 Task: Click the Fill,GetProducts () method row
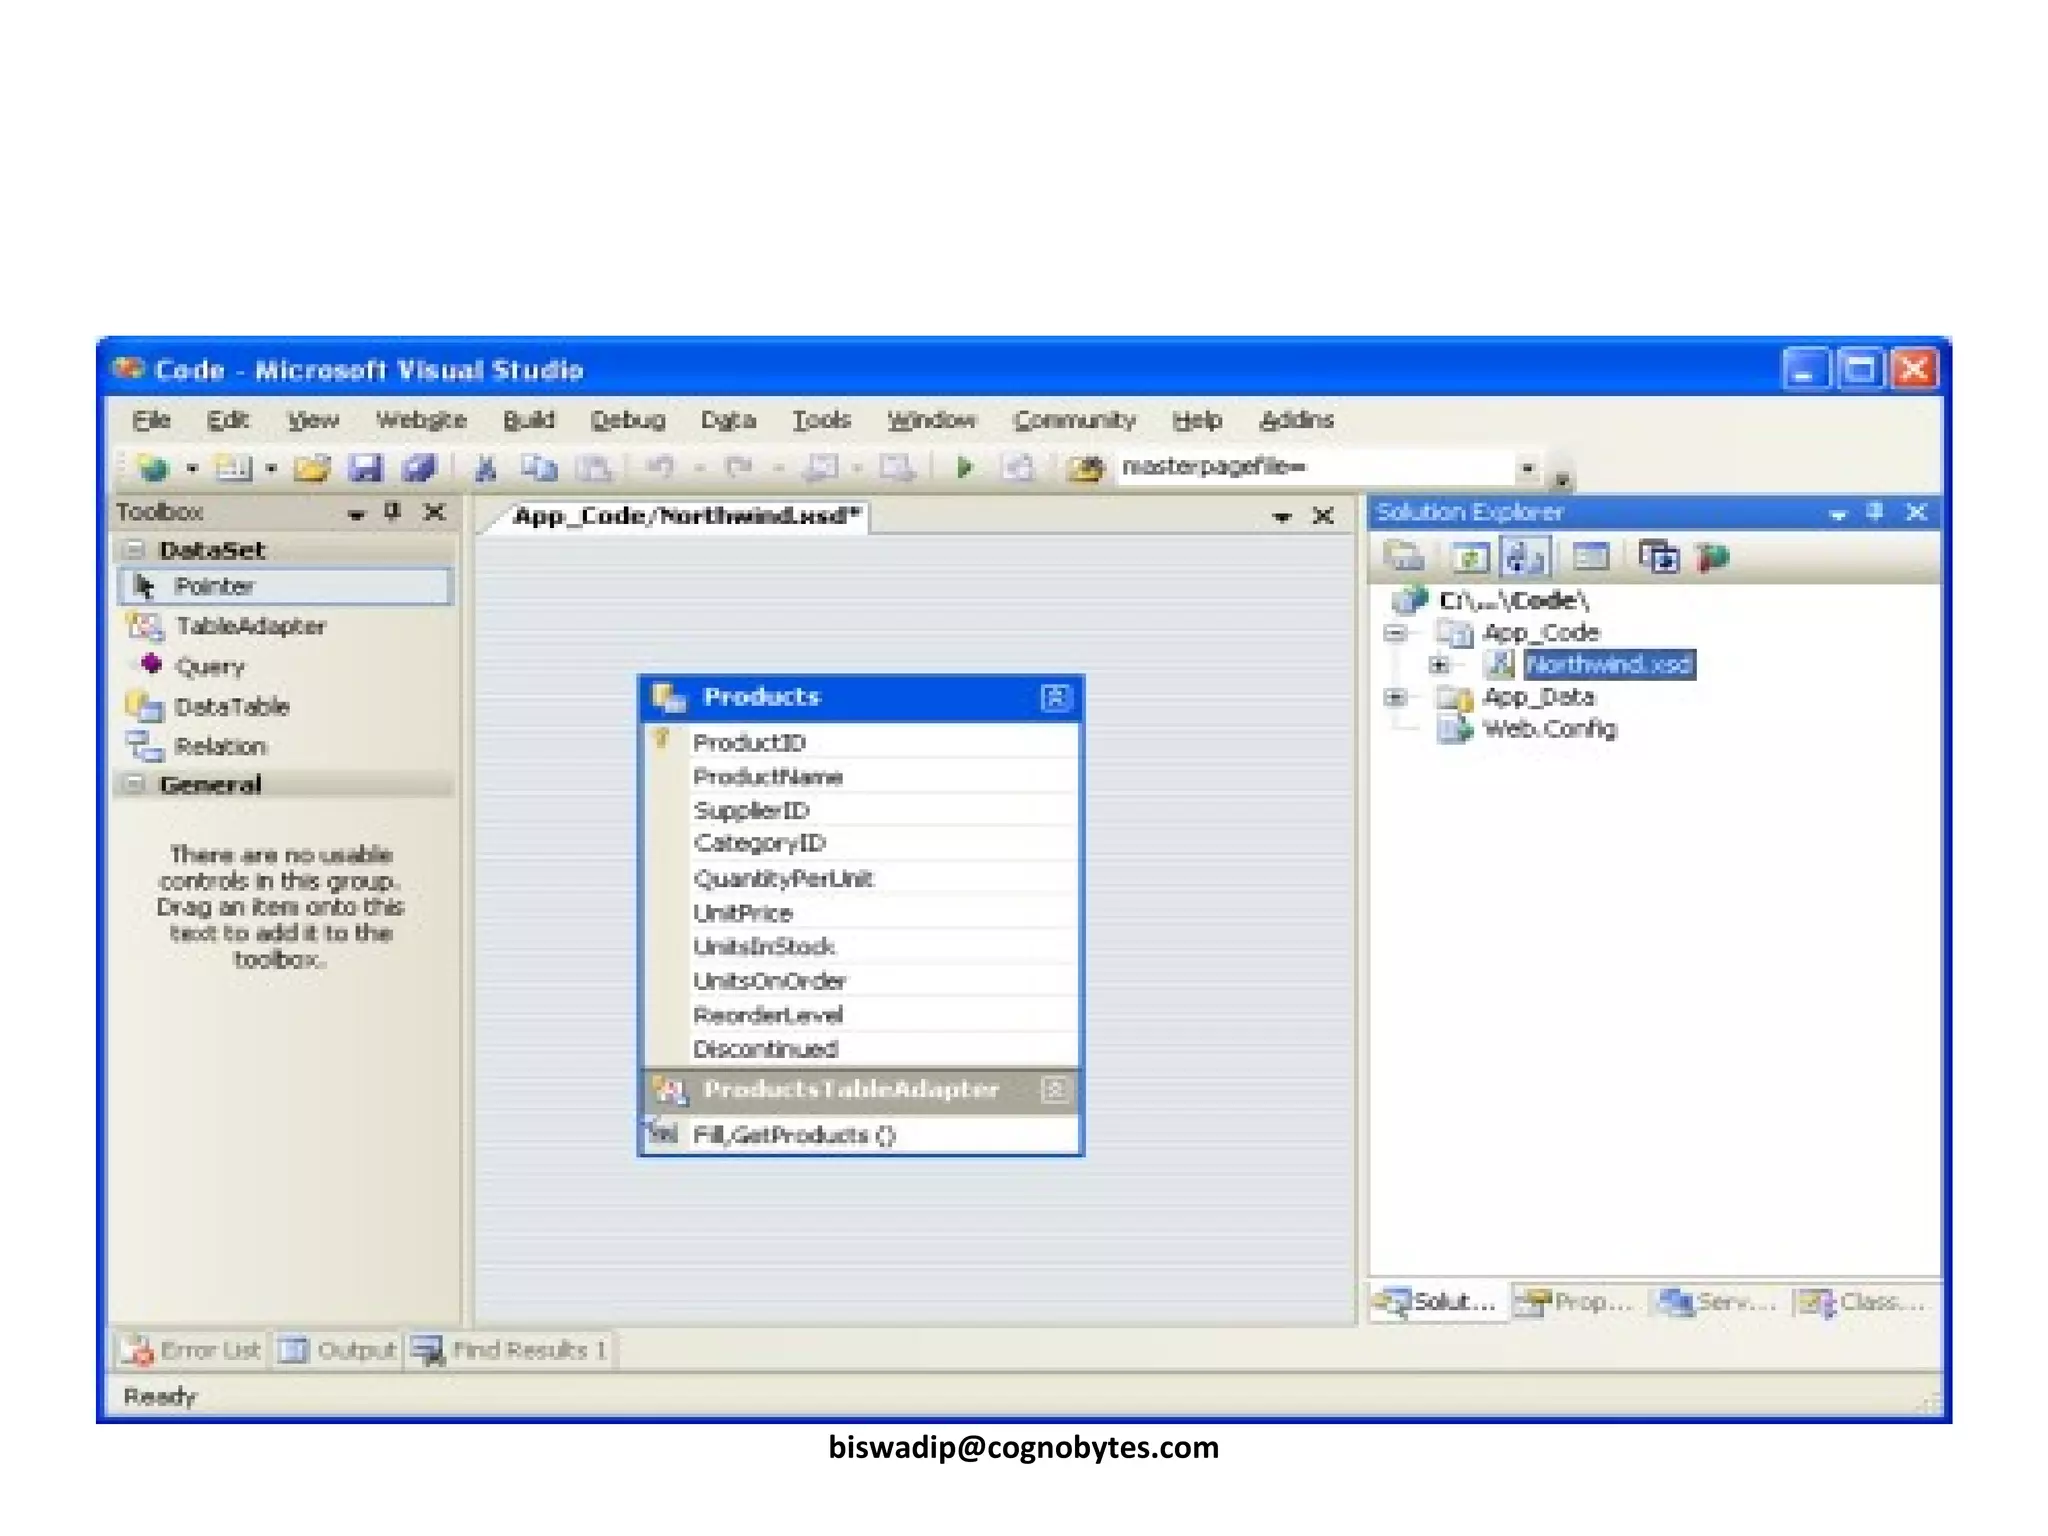click(x=794, y=1135)
